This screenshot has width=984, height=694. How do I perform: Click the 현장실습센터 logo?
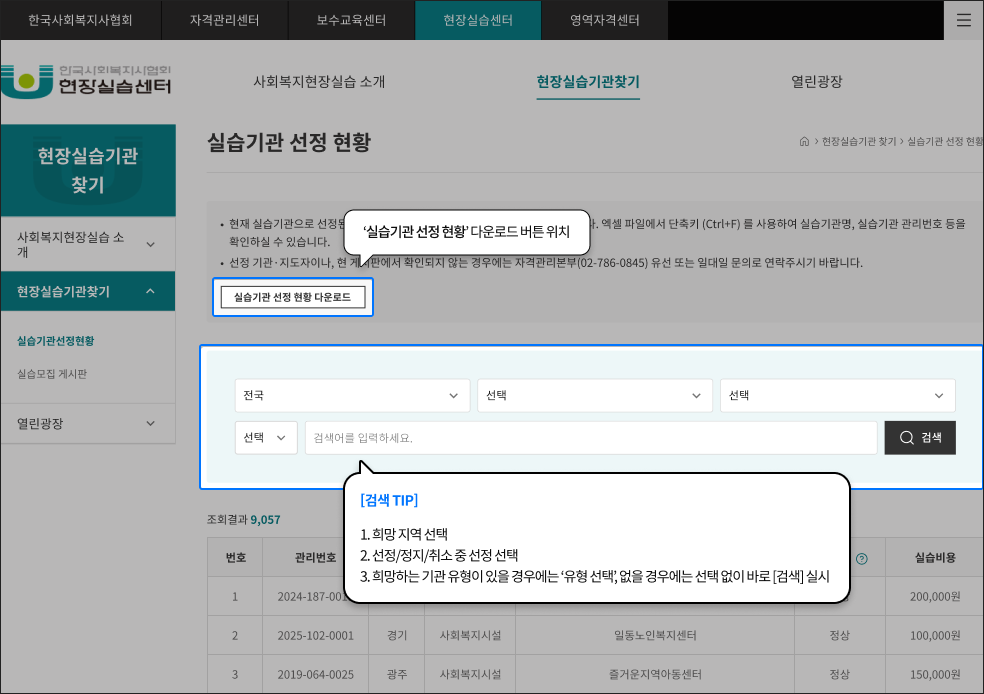[x=86, y=81]
